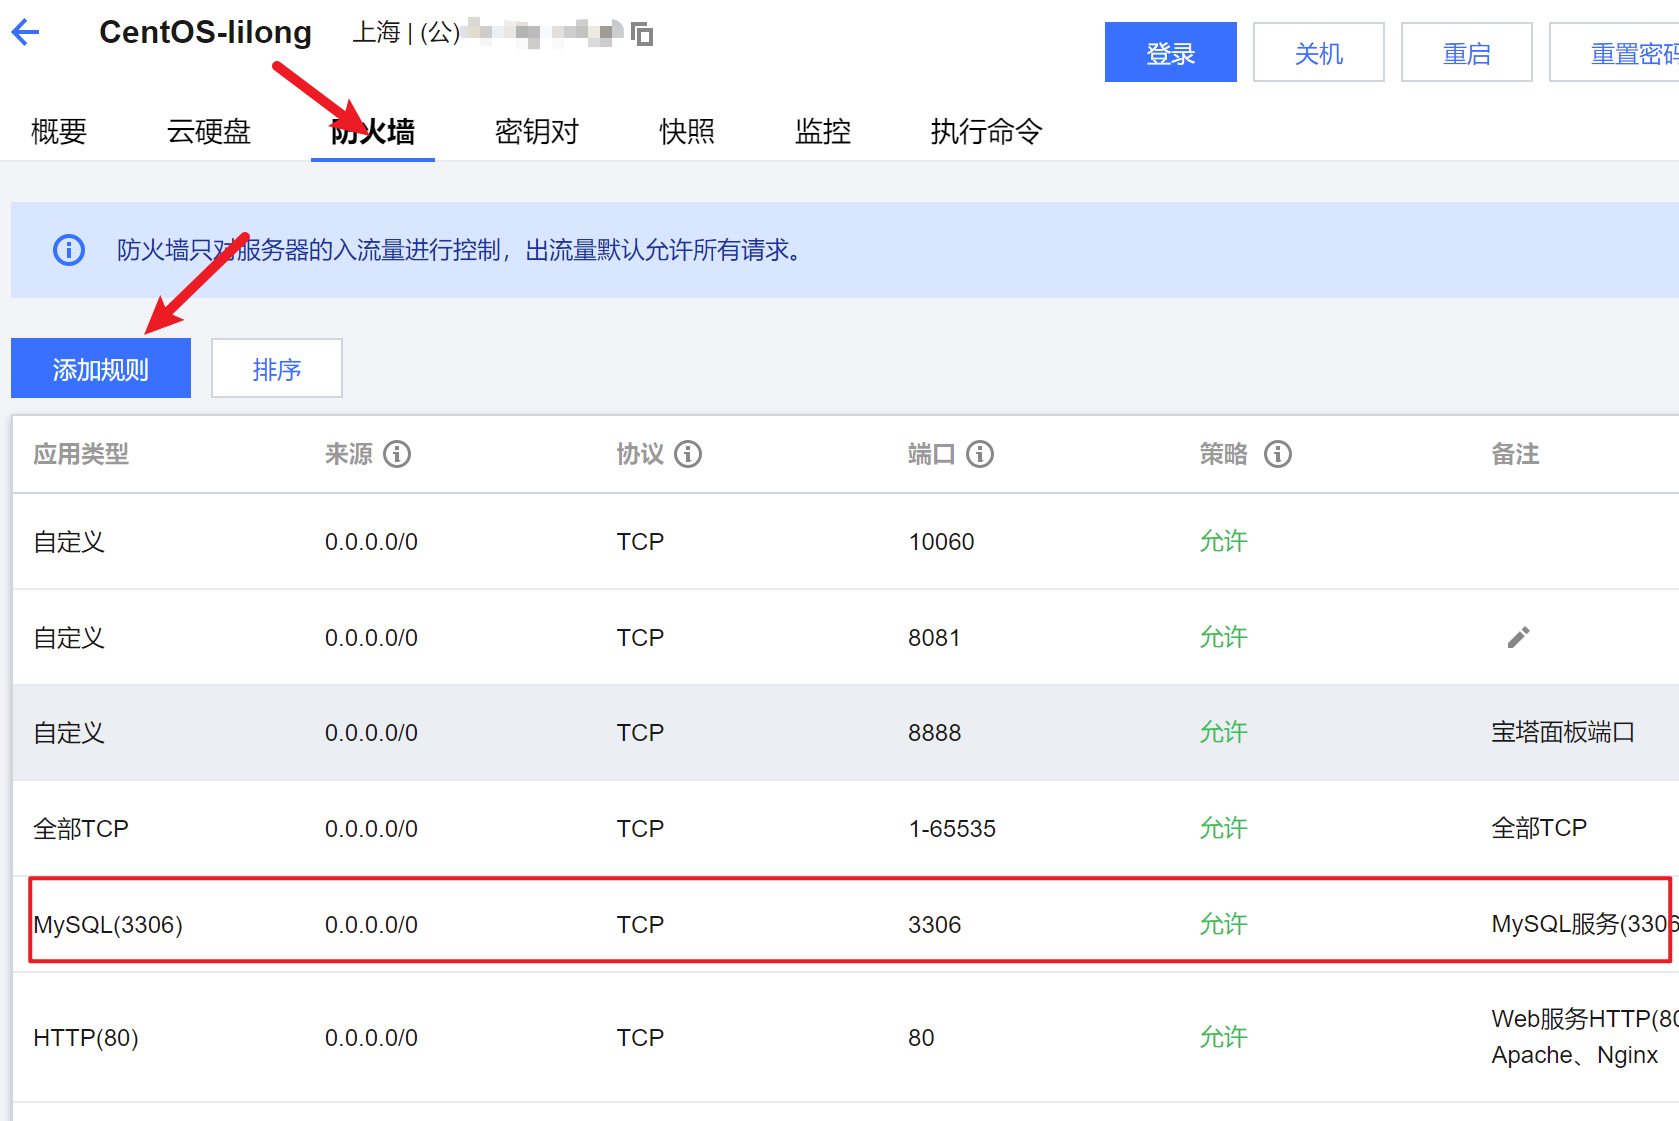Click the 重置密码 button
The image size is (1679, 1121).
pos(1614,52)
